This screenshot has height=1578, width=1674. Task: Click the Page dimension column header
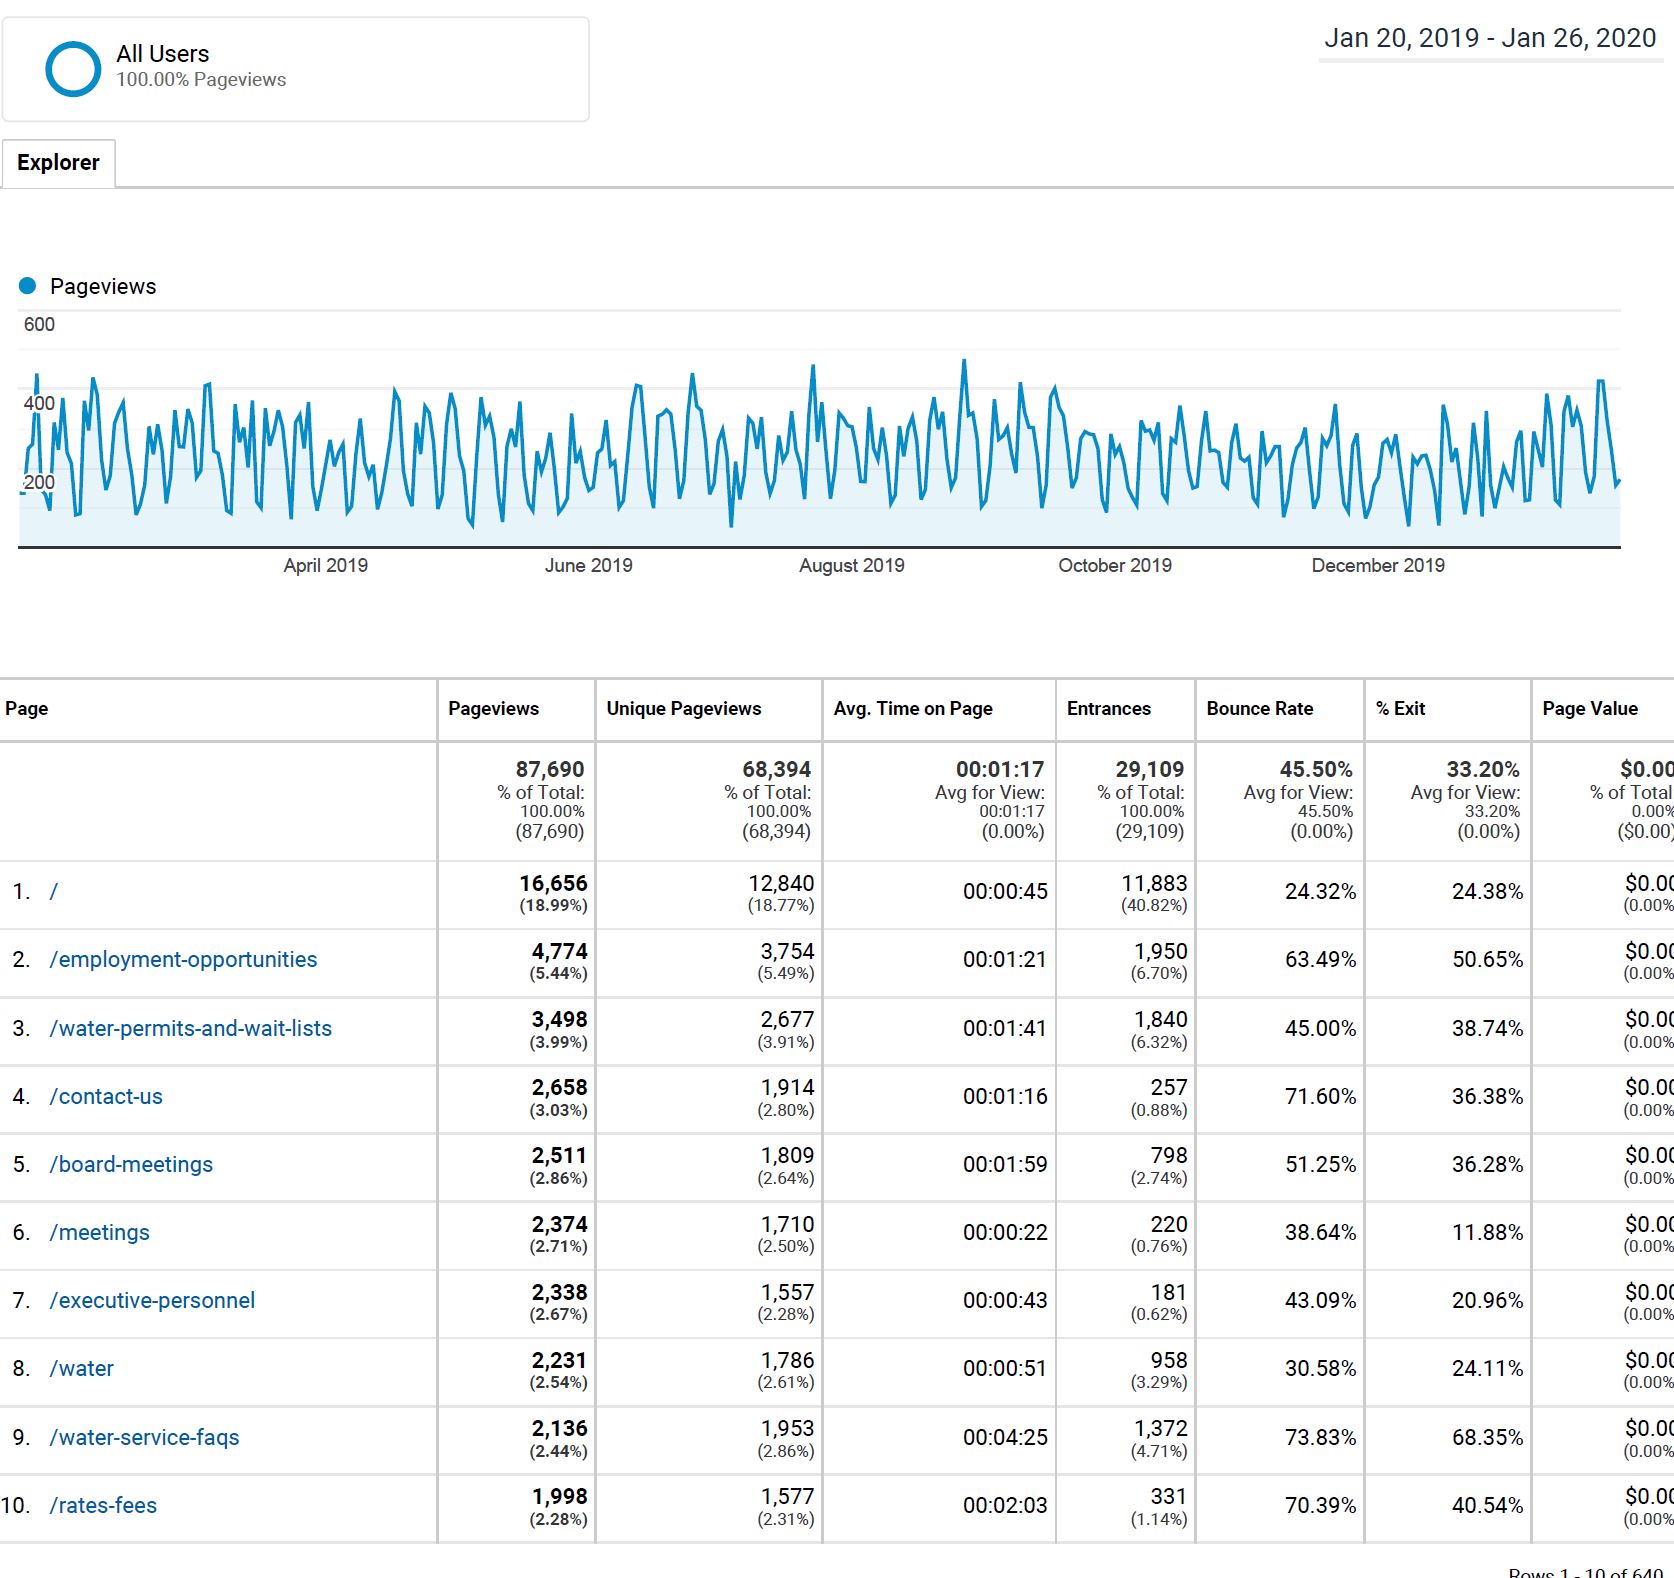click(27, 709)
